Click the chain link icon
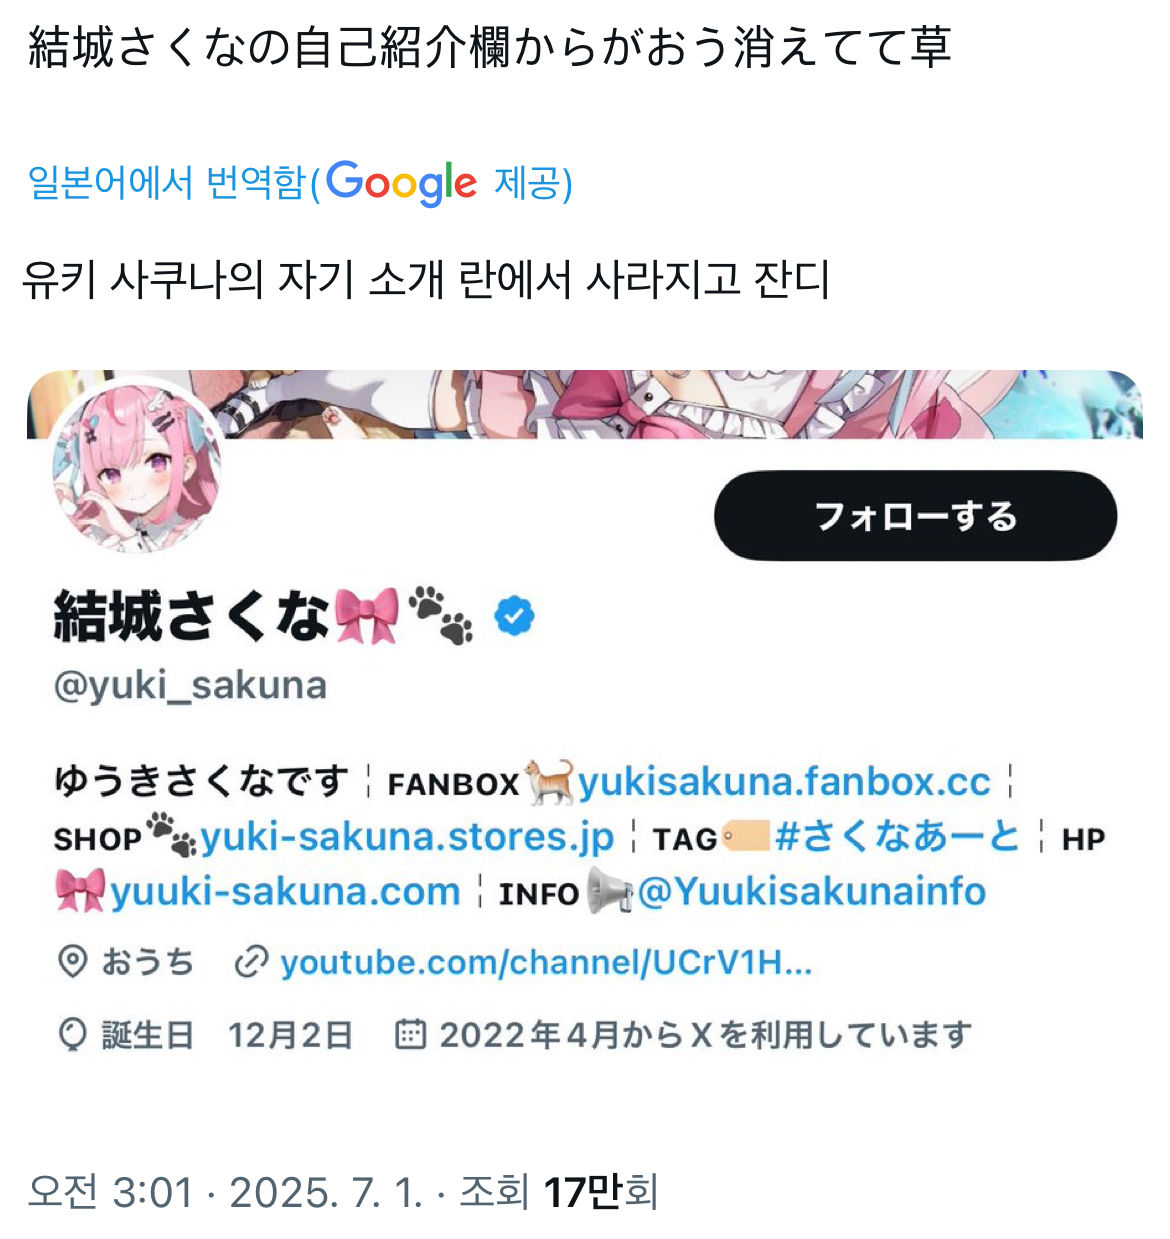Image resolution: width=1170 pixels, height=1239 pixels. point(250,962)
